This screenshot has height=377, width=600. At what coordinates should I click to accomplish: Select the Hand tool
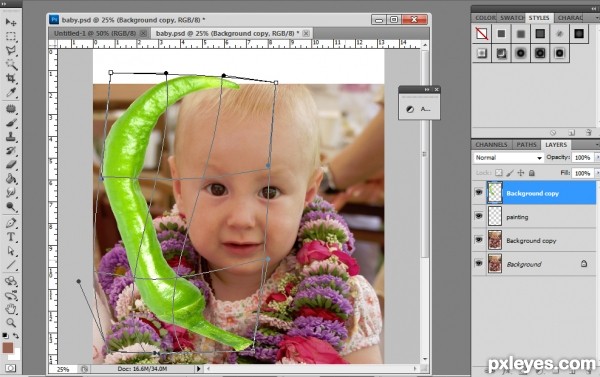click(x=11, y=308)
